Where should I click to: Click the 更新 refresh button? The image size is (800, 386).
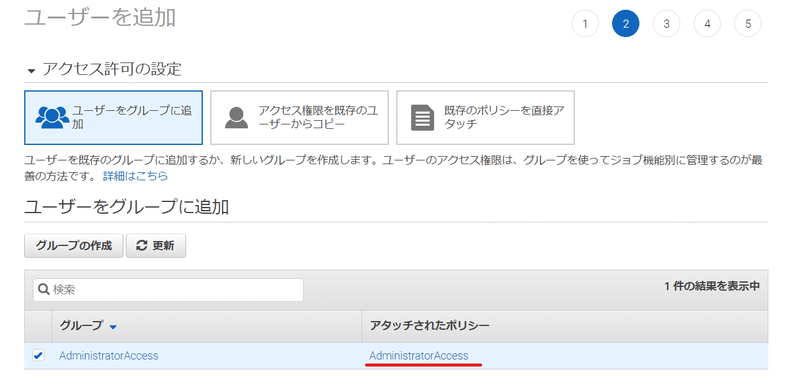[156, 246]
